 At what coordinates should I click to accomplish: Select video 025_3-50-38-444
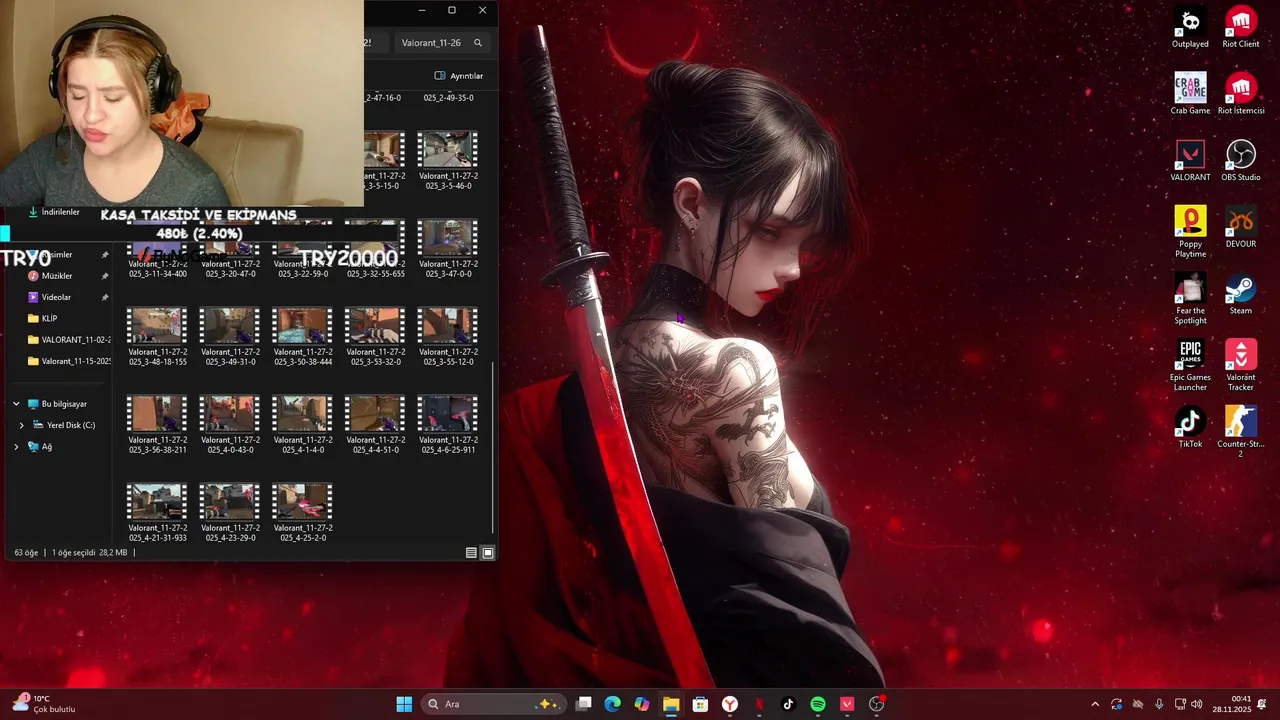[303, 337]
